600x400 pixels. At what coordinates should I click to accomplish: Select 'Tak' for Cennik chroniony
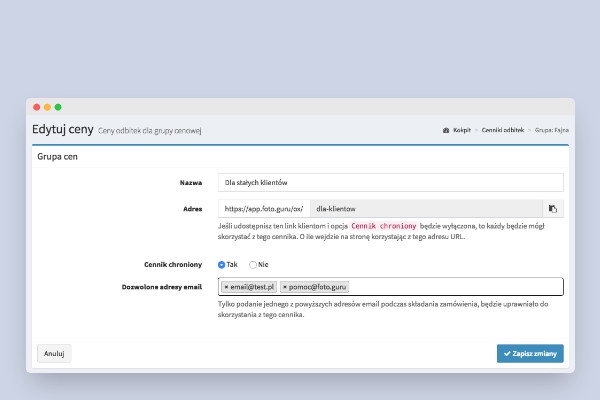coord(221,264)
